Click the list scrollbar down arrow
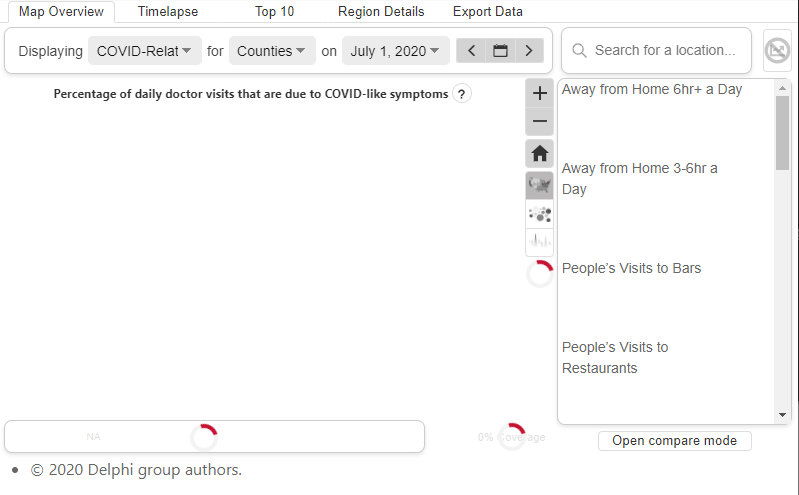Image resolution: width=799 pixels, height=495 pixels. [x=782, y=415]
